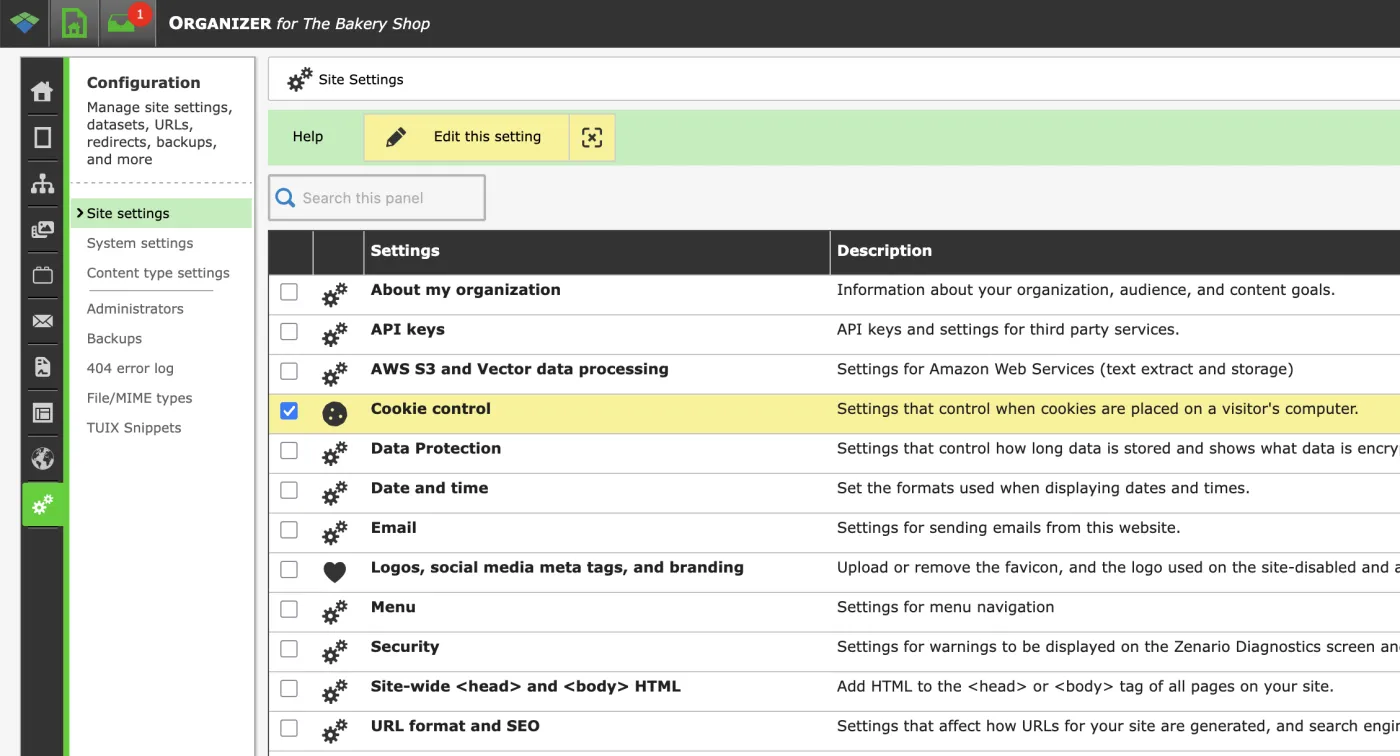This screenshot has height=756, width=1400.
Task: Open the briefcase-shaped icon in sidebar
Action: point(42,275)
